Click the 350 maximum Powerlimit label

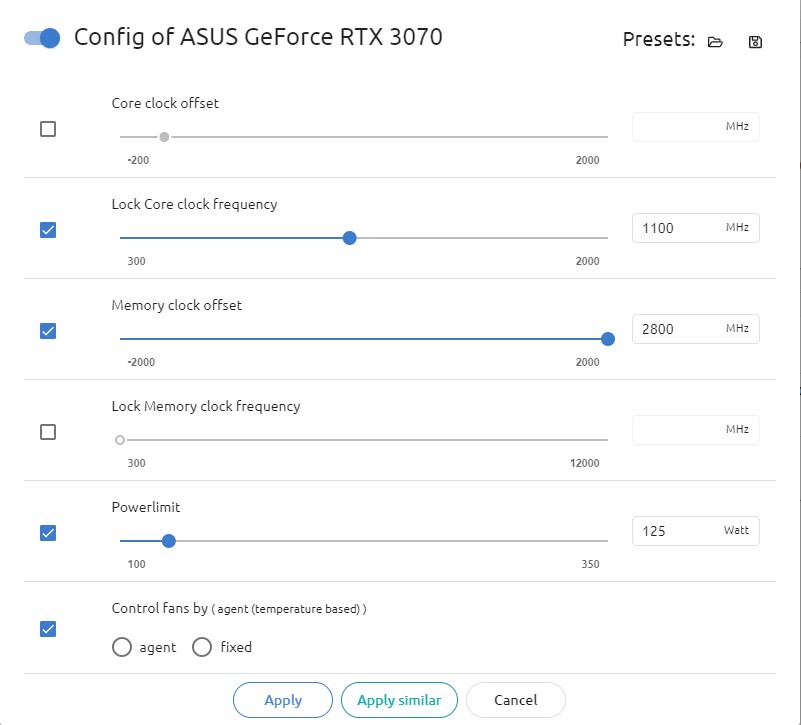point(591,564)
